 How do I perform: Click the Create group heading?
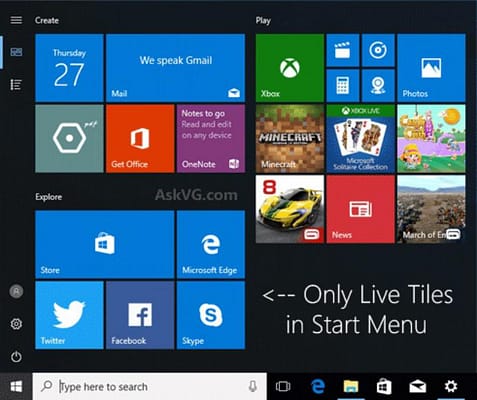point(47,20)
